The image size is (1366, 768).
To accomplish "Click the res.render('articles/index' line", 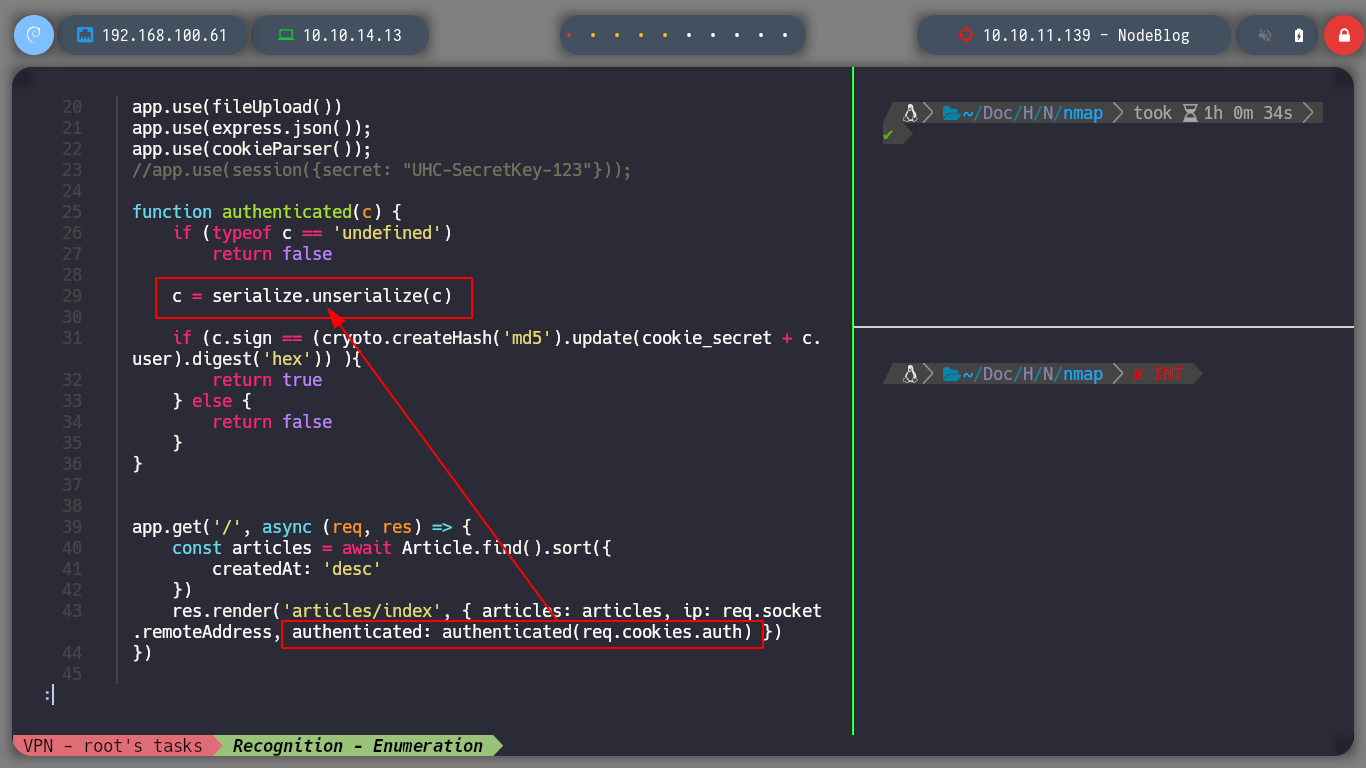I will (x=497, y=611).
